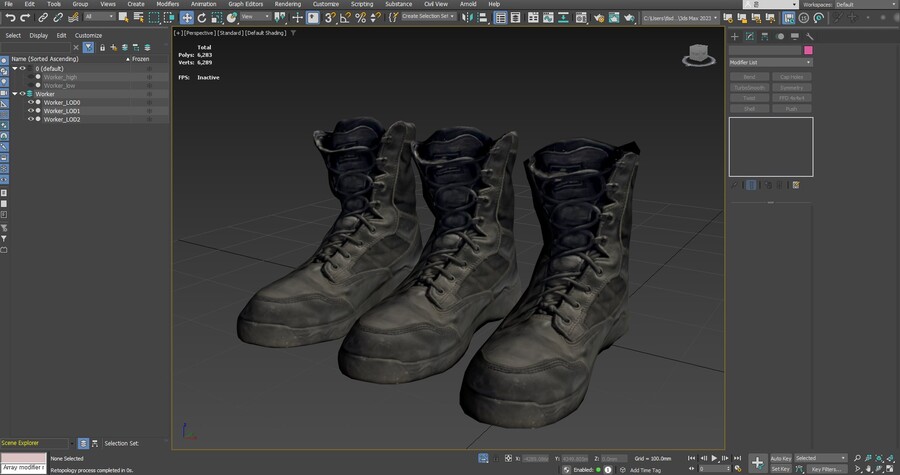Open the Modifier List dropdown
900x475 pixels.
[770, 62]
